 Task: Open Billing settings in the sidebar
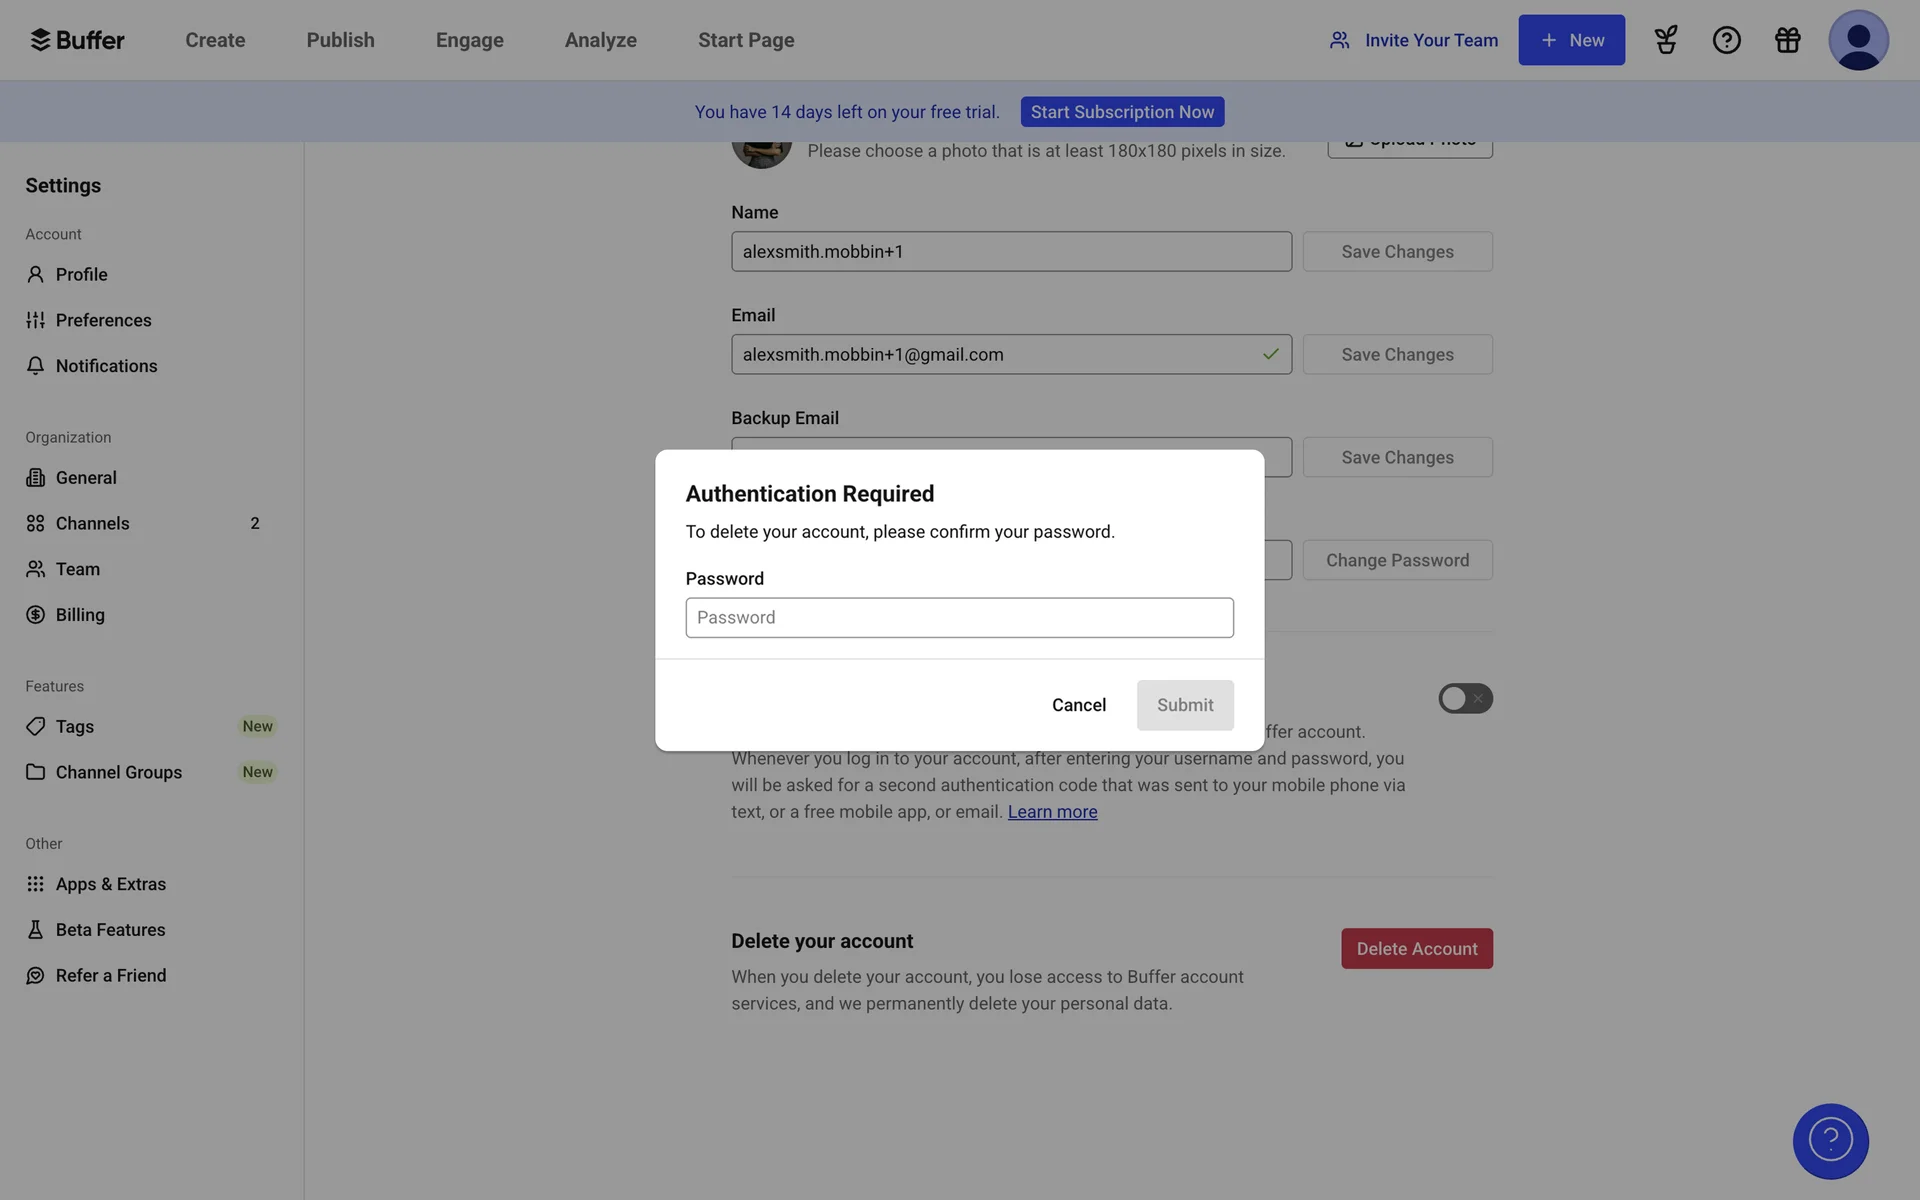pyautogui.click(x=80, y=615)
